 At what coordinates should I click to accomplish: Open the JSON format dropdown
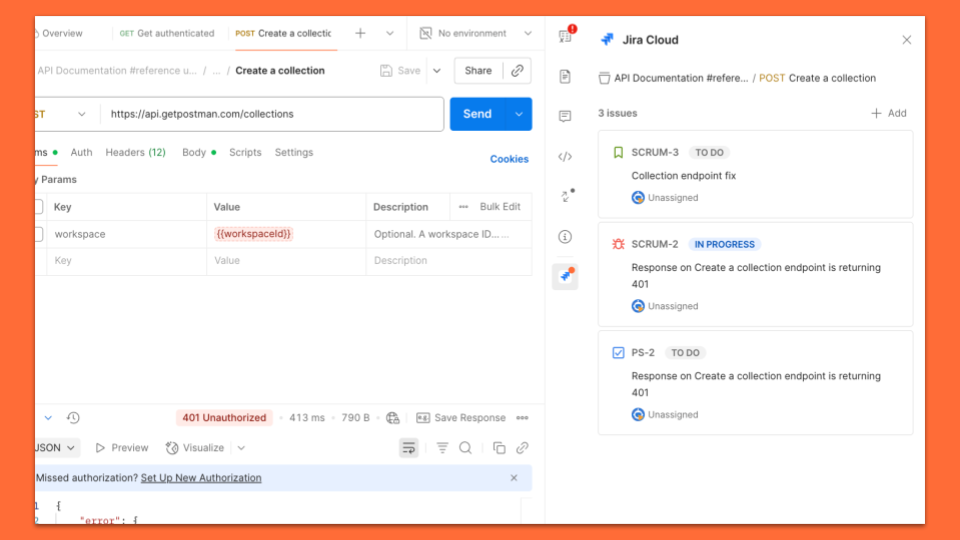coord(55,448)
